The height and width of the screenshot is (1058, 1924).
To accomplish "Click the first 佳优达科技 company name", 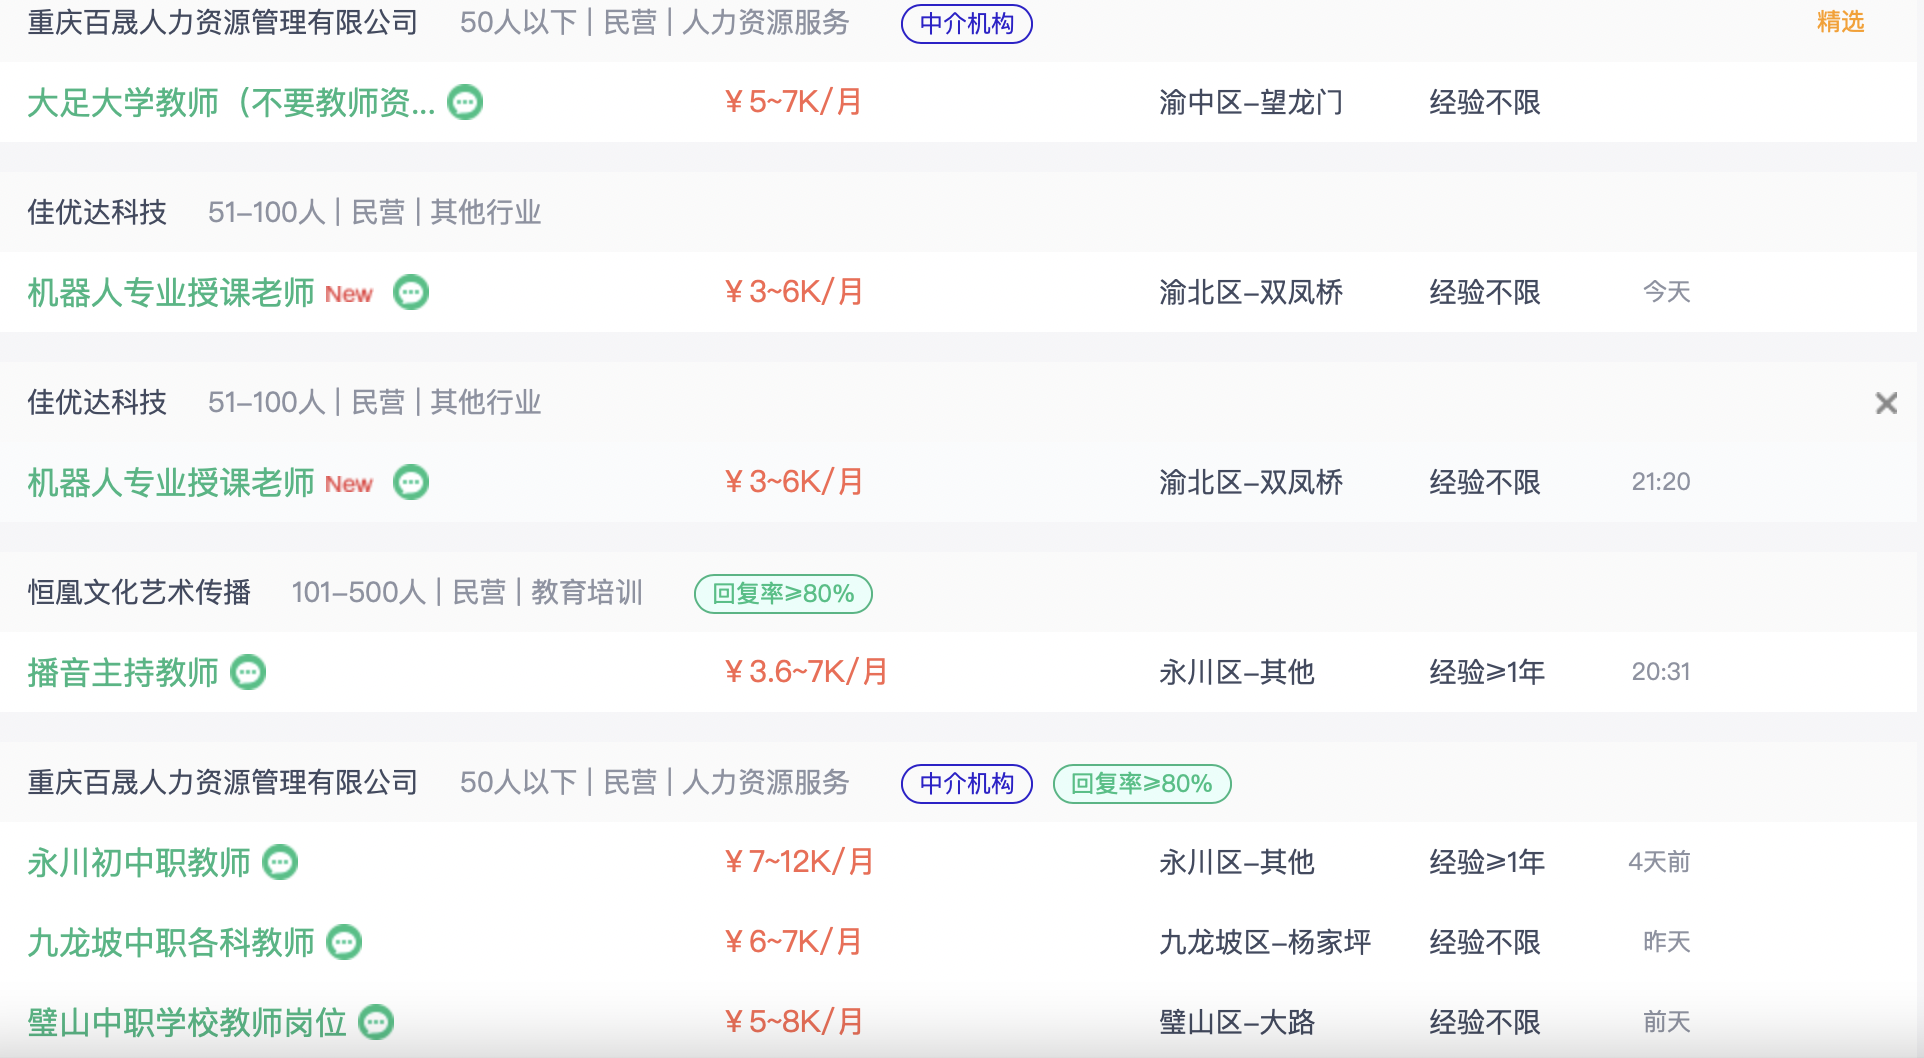I will click(97, 212).
